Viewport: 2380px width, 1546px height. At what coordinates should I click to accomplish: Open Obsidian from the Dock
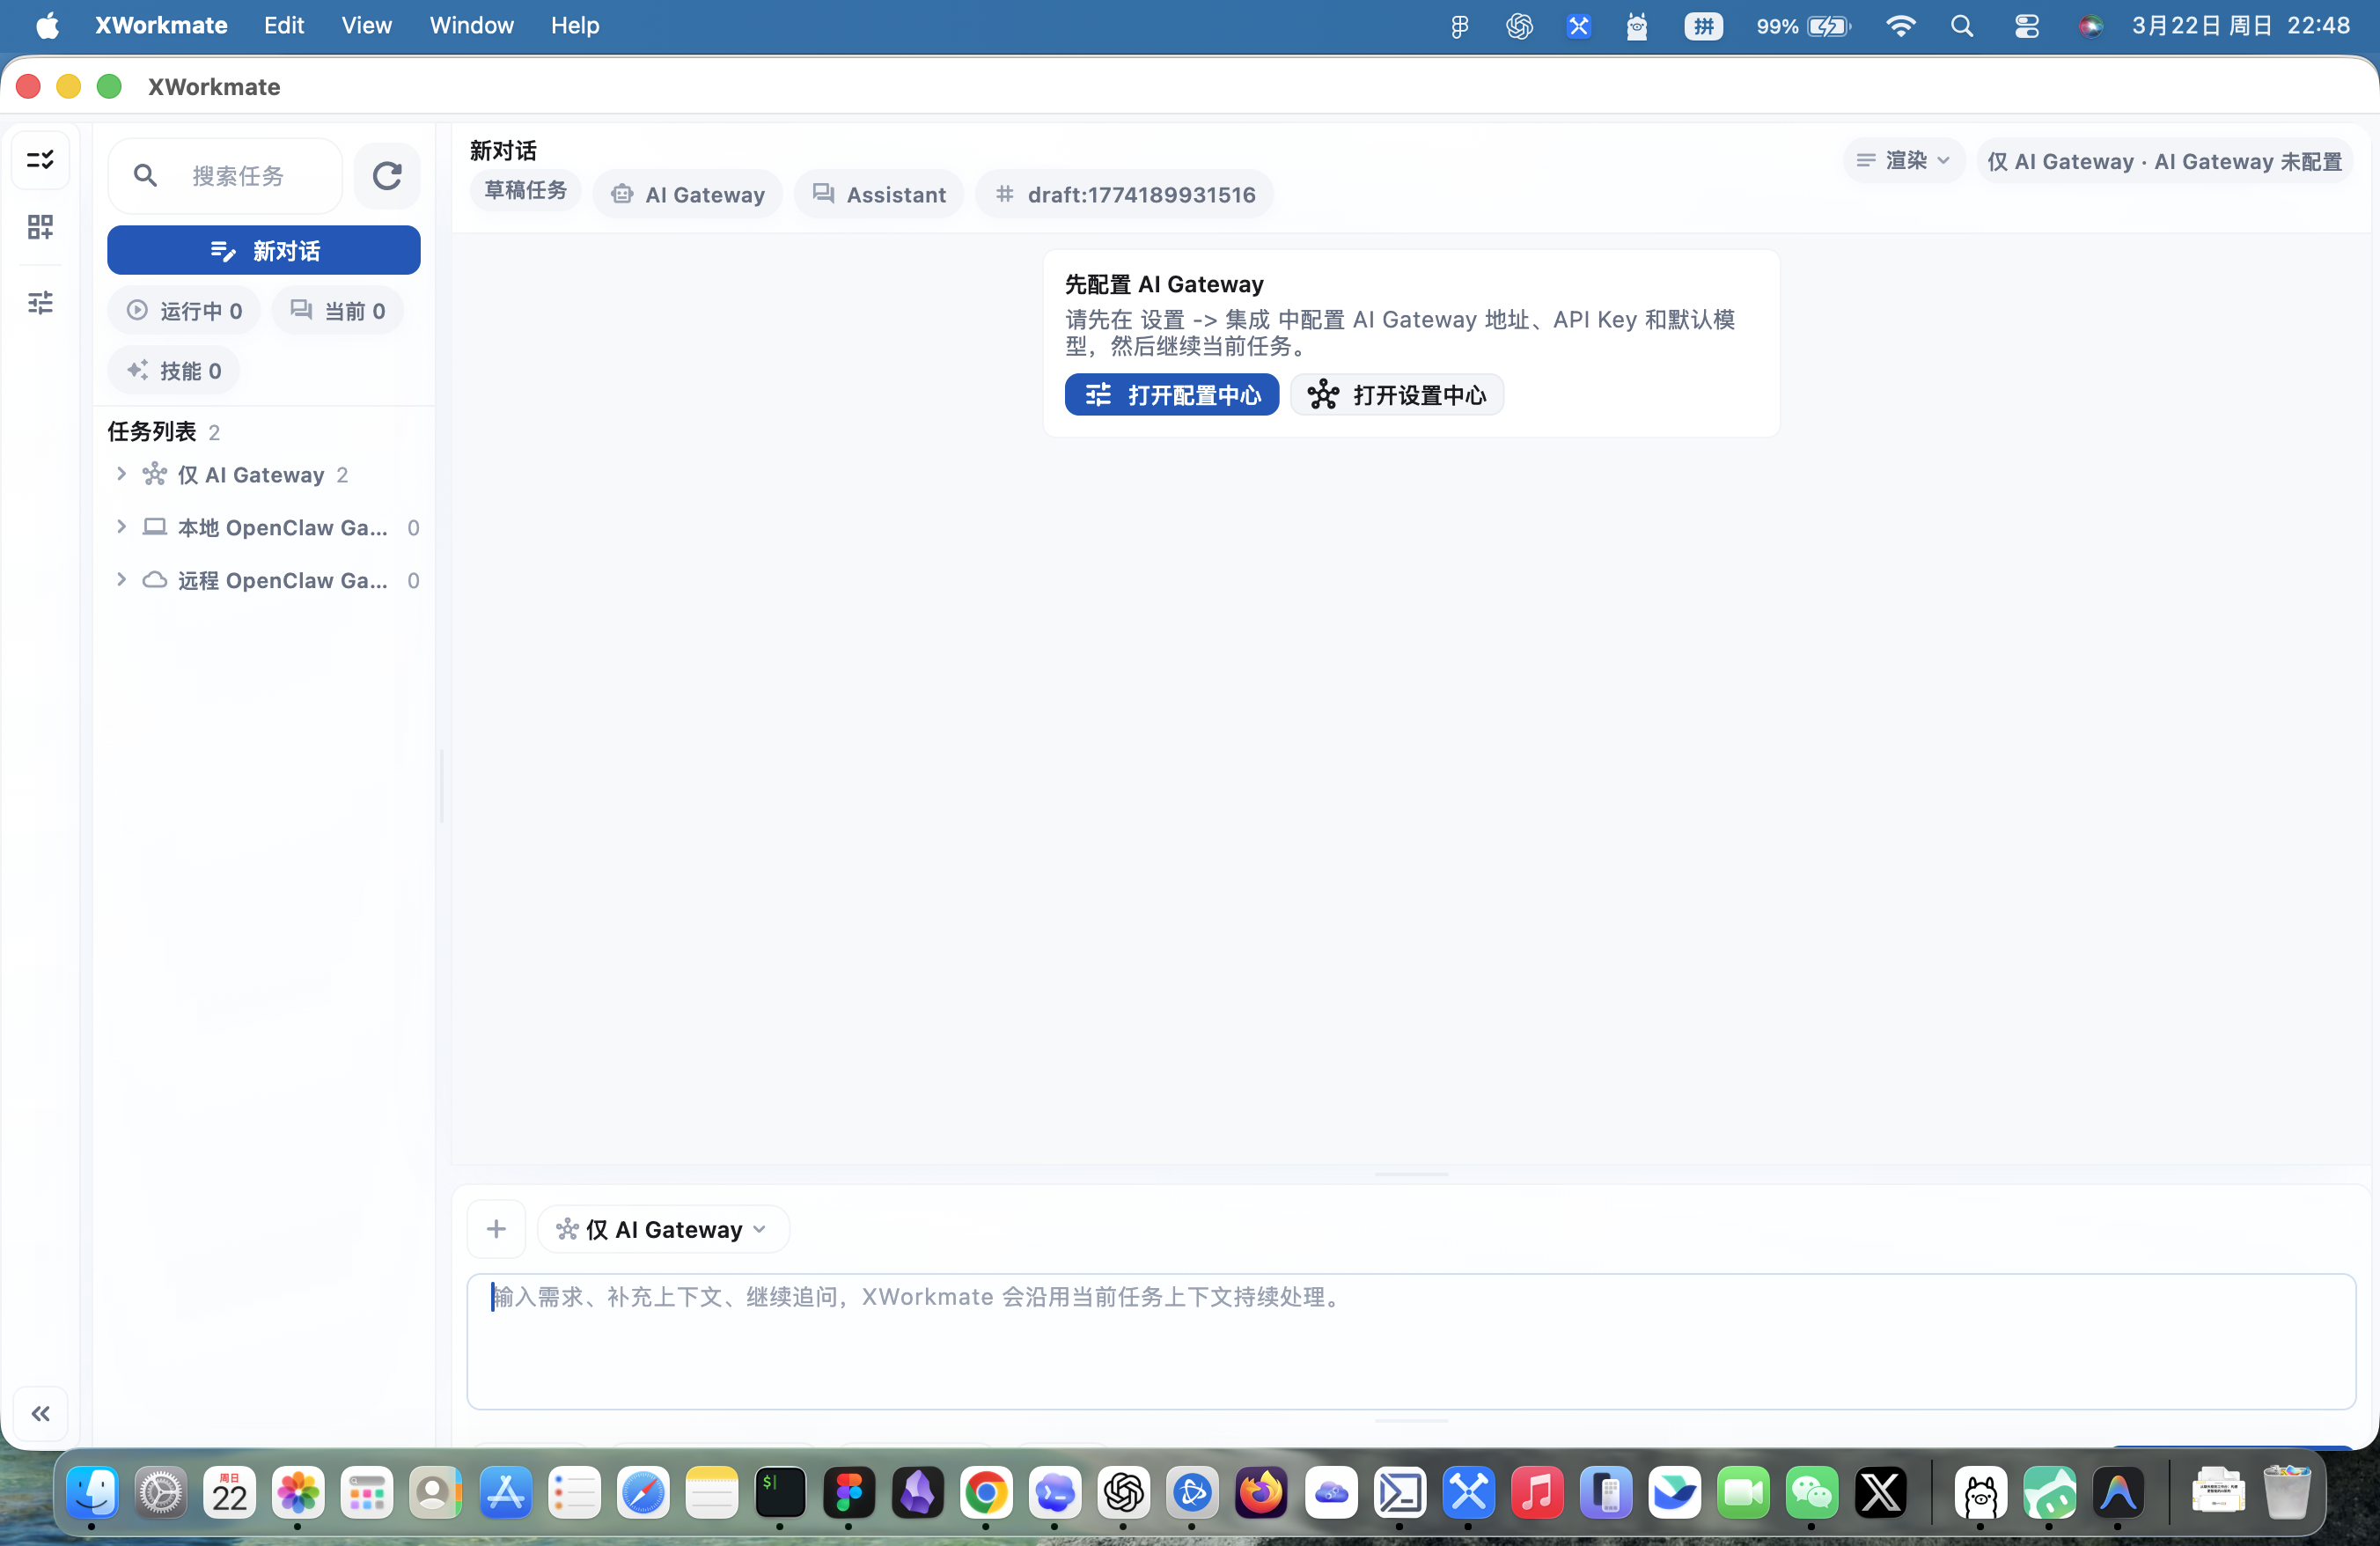917,1494
